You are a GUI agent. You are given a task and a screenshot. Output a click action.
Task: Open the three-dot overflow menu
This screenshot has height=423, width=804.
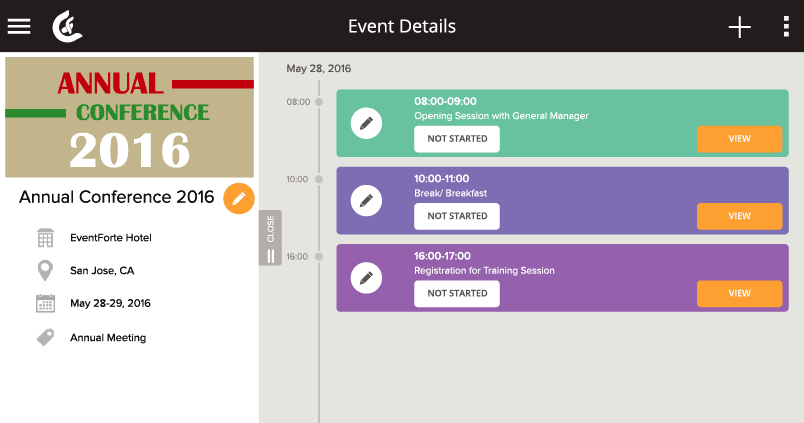click(786, 27)
